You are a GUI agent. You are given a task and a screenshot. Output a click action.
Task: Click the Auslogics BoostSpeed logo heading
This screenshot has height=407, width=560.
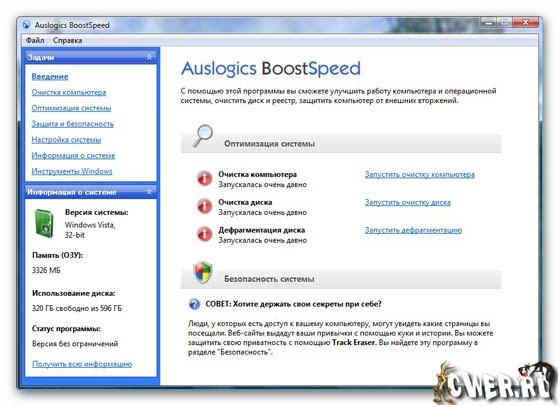(x=271, y=69)
